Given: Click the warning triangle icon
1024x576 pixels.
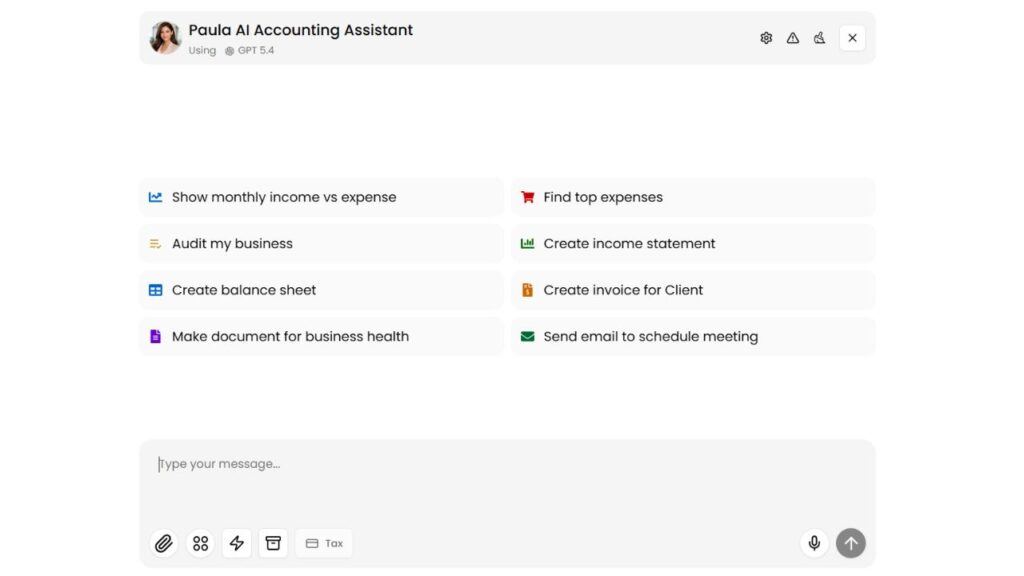Looking at the screenshot, I should 792,38.
